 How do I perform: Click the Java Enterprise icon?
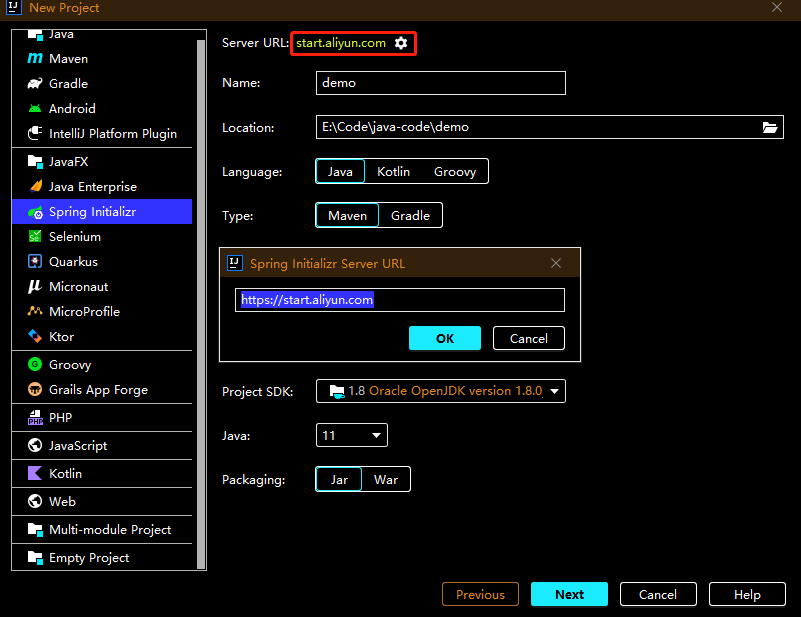click(x=35, y=186)
